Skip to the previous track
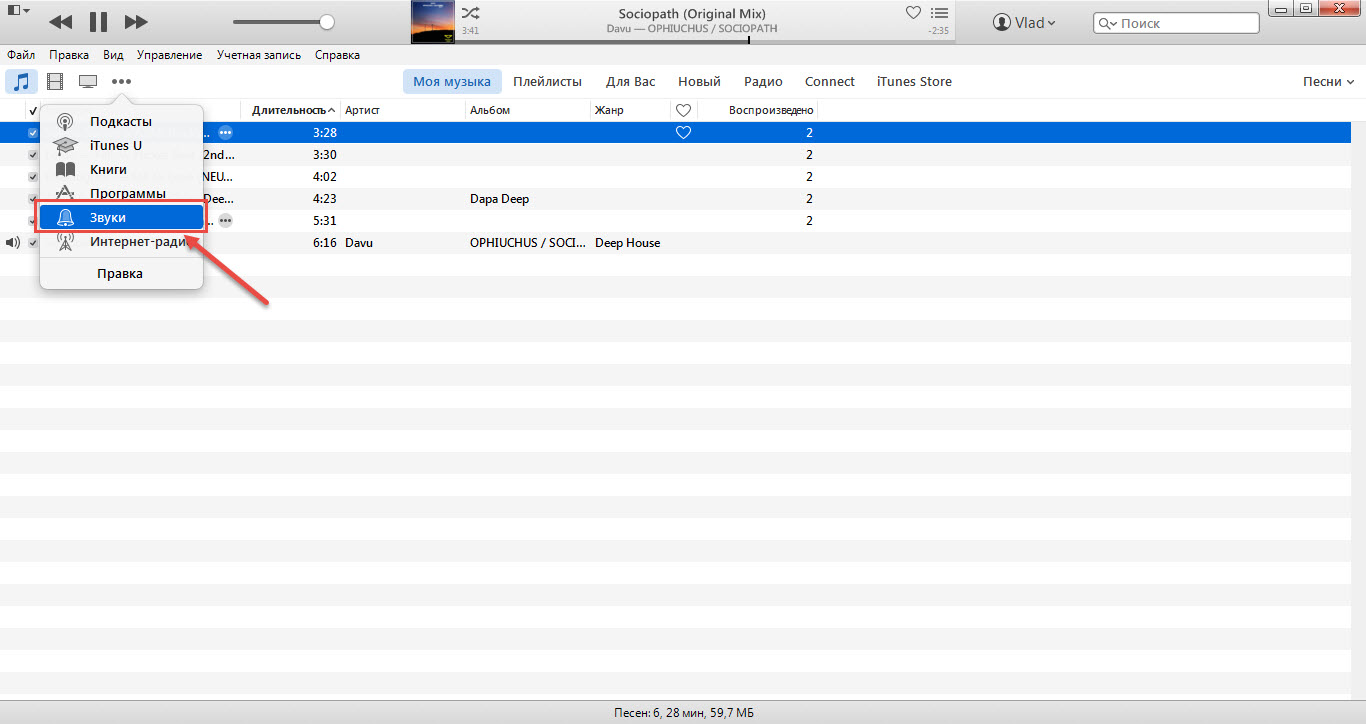 pyautogui.click(x=61, y=21)
